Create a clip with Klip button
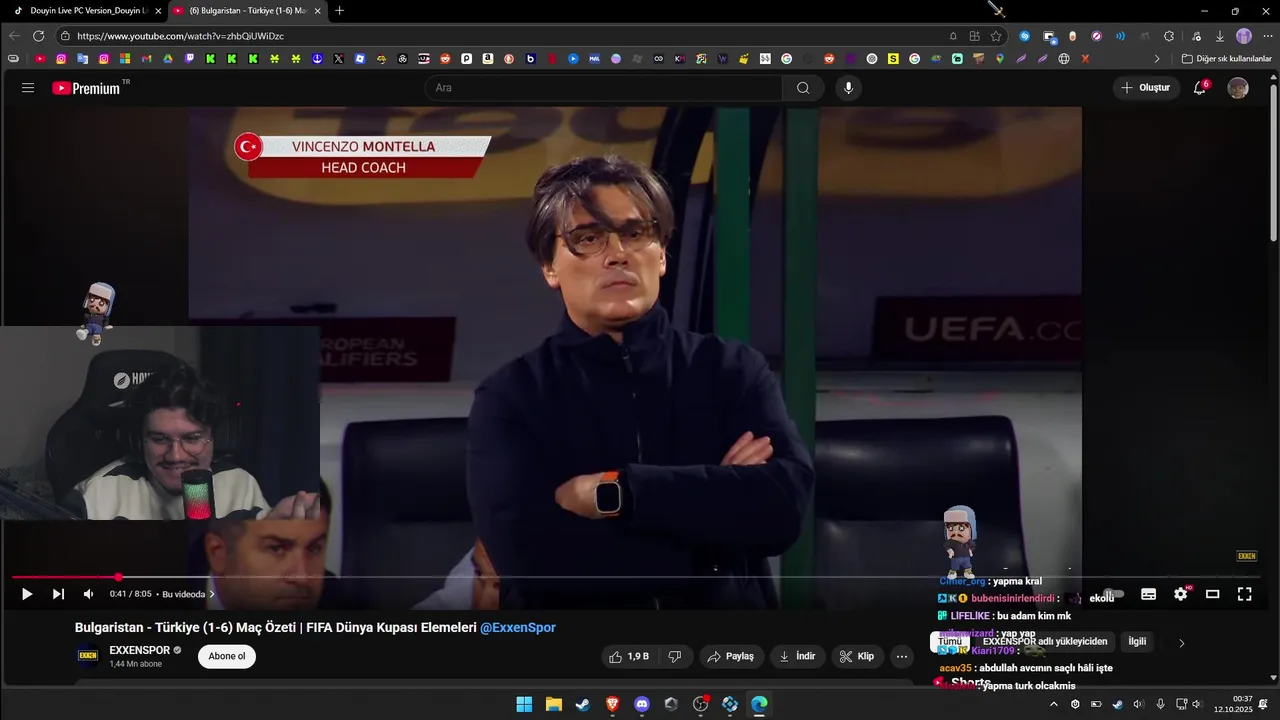The image size is (1280, 720). [x=857, y=656]
